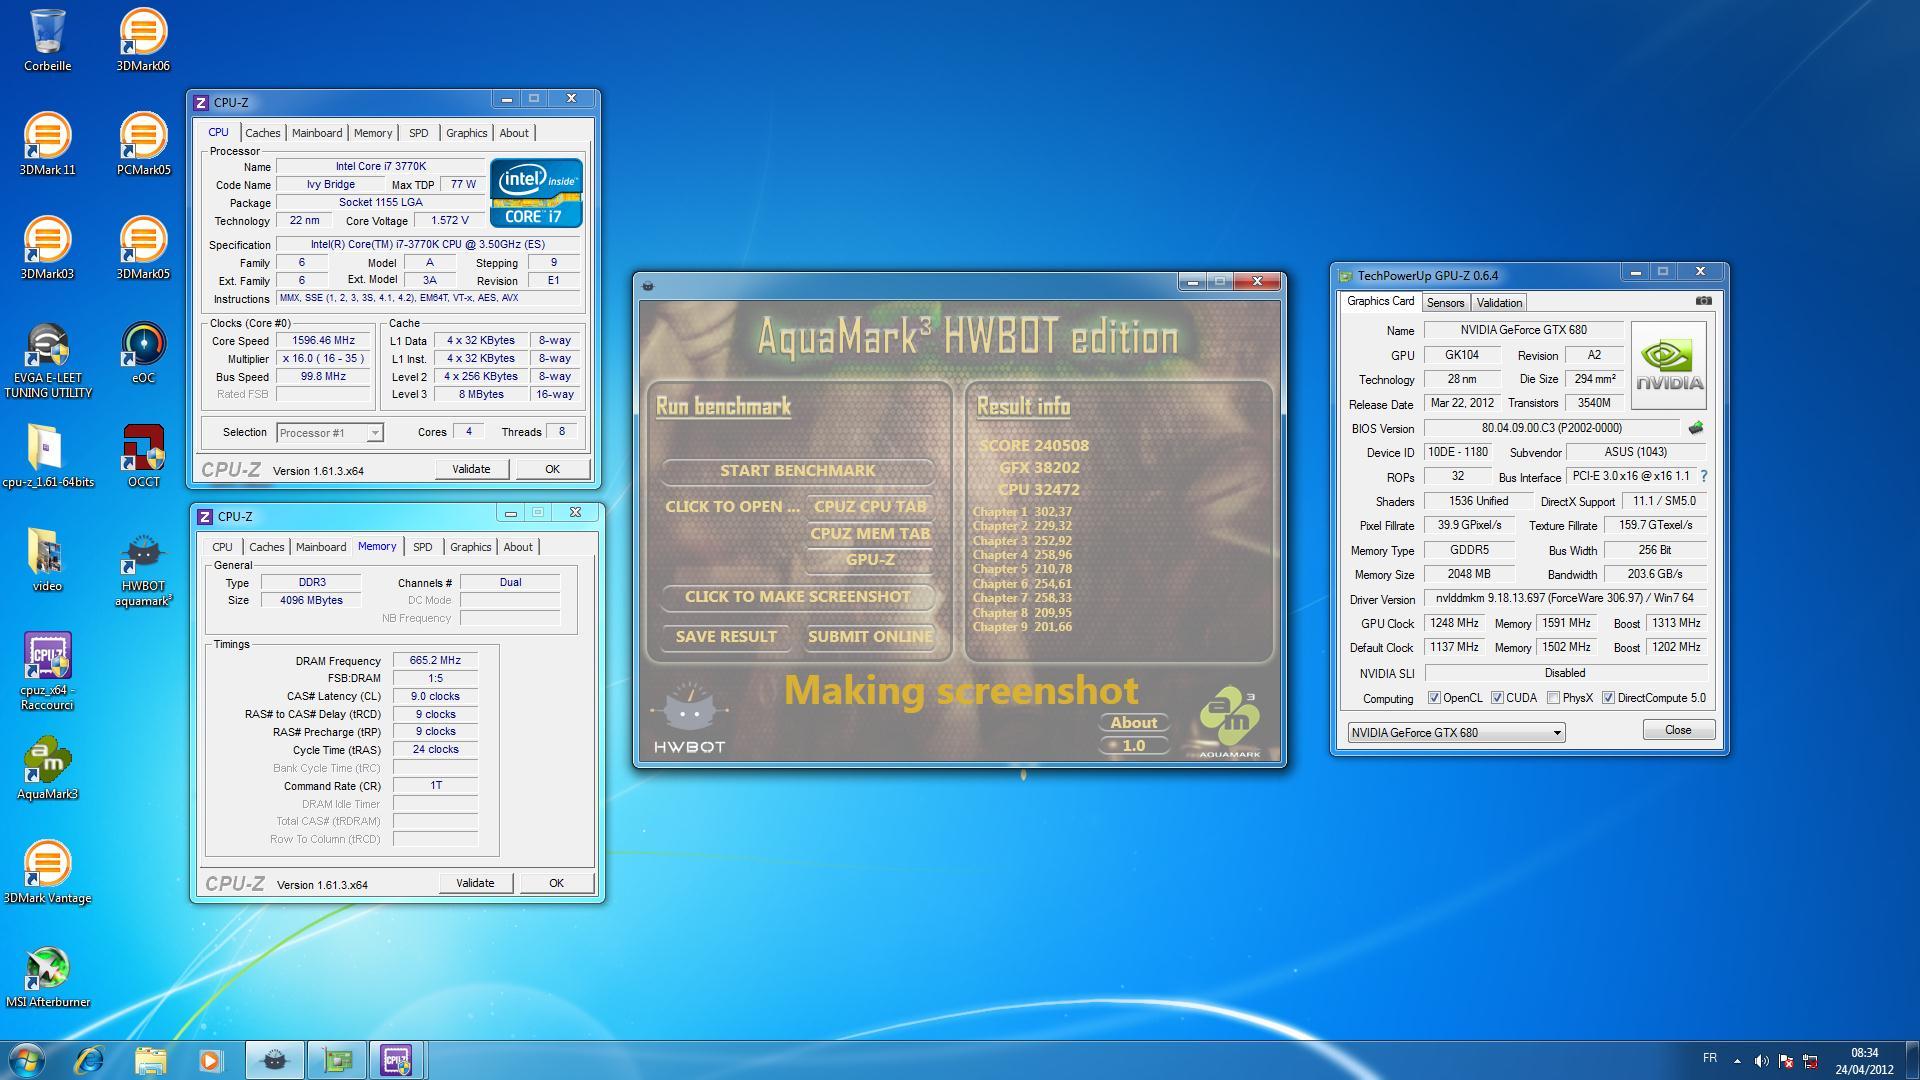Click About button in AquaMark window
This screenshot has height=1080, width=1920.
(1133, 723)
